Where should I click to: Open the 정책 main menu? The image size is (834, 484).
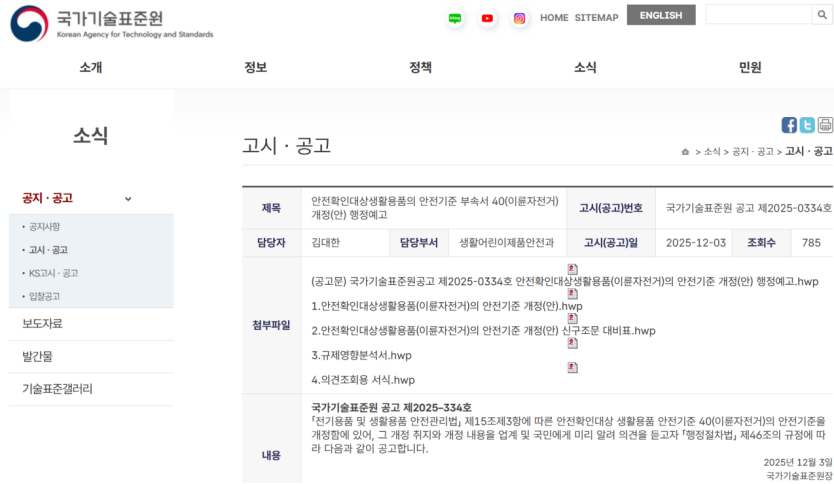420,68
